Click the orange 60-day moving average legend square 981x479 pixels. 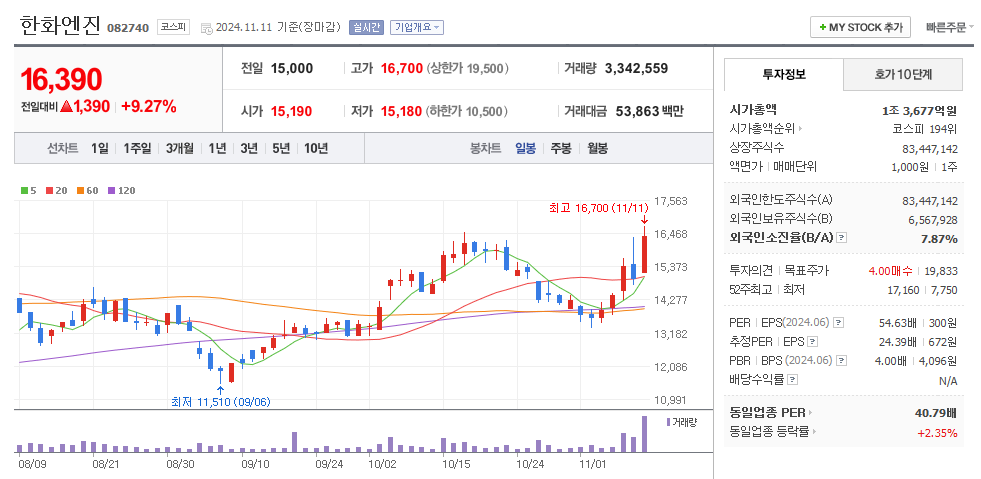coord(80,191)
